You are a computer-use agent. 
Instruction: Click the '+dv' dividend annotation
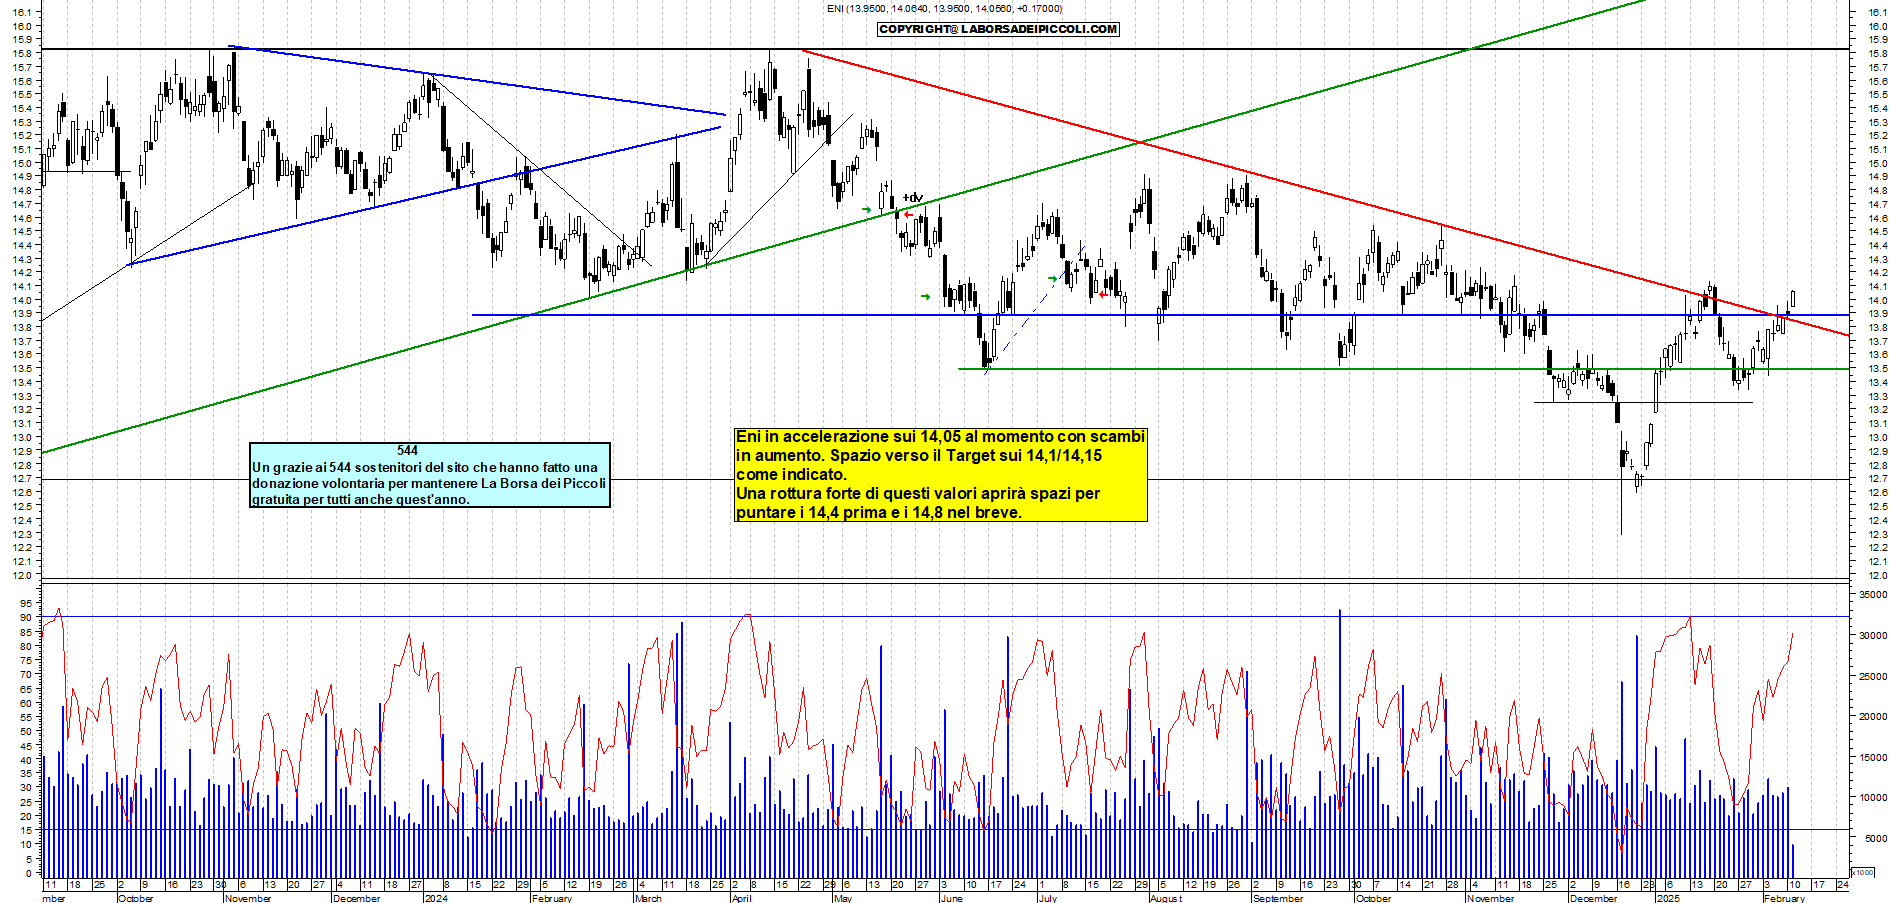tap(913, 198)
